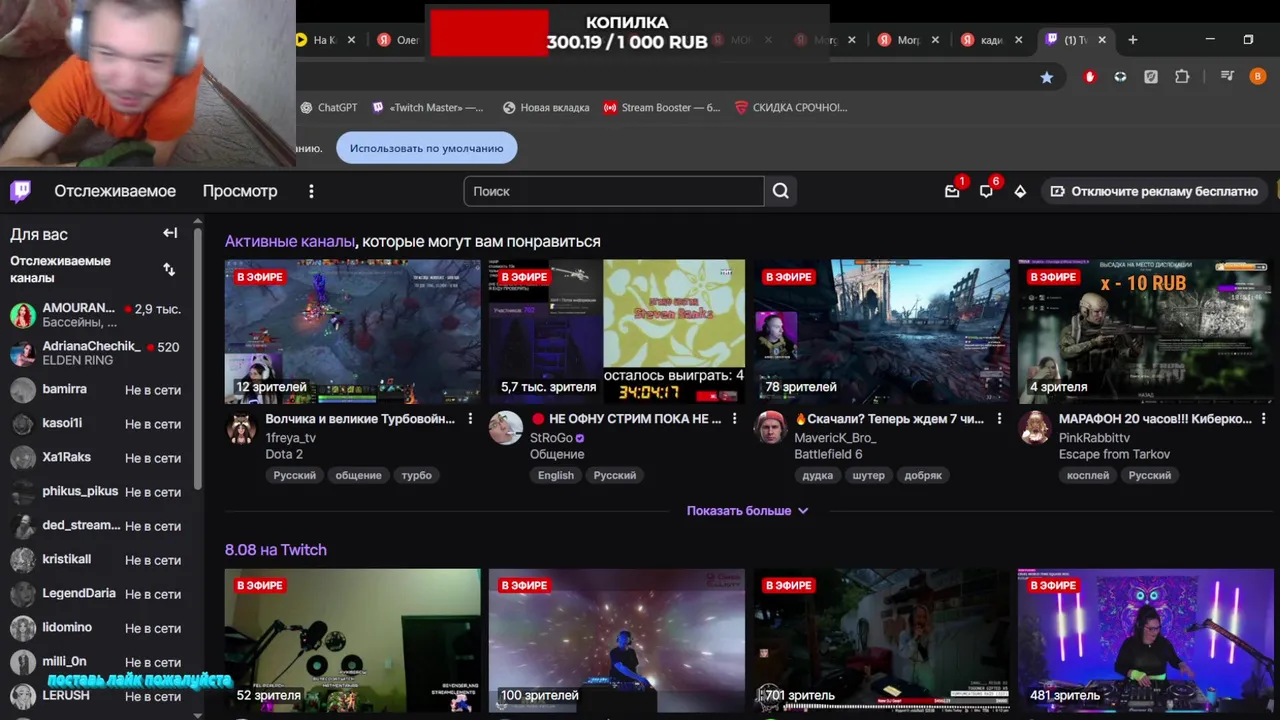1280x720 pixels.
Task: Select the шутер tag
Action: click(x=868, y=475)
